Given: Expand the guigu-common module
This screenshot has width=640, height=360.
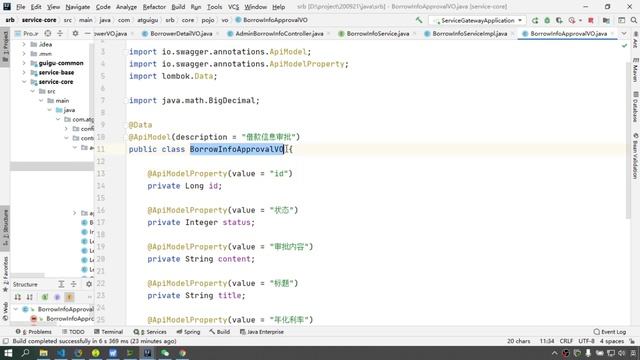Looking at the screenshot, I should click(x=24, y=63).
